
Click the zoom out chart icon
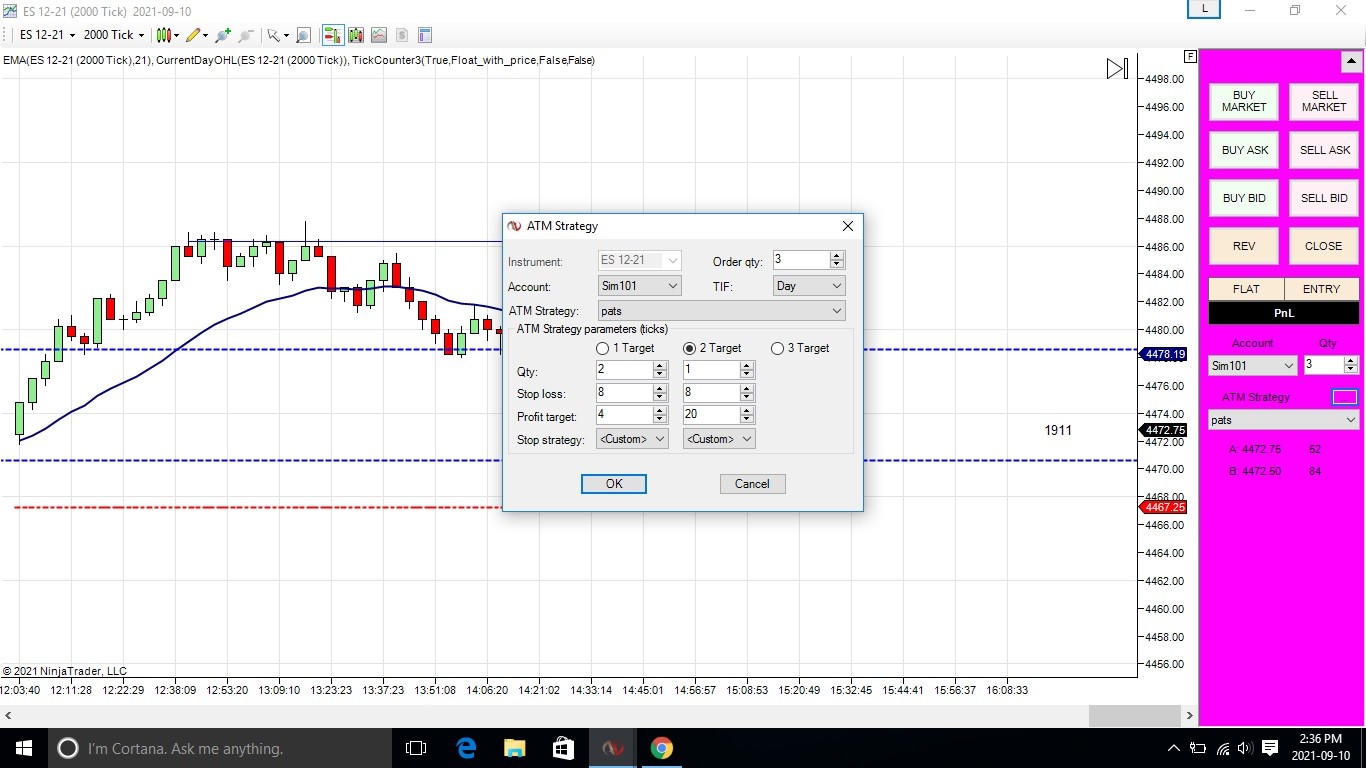tap(246, 35)
